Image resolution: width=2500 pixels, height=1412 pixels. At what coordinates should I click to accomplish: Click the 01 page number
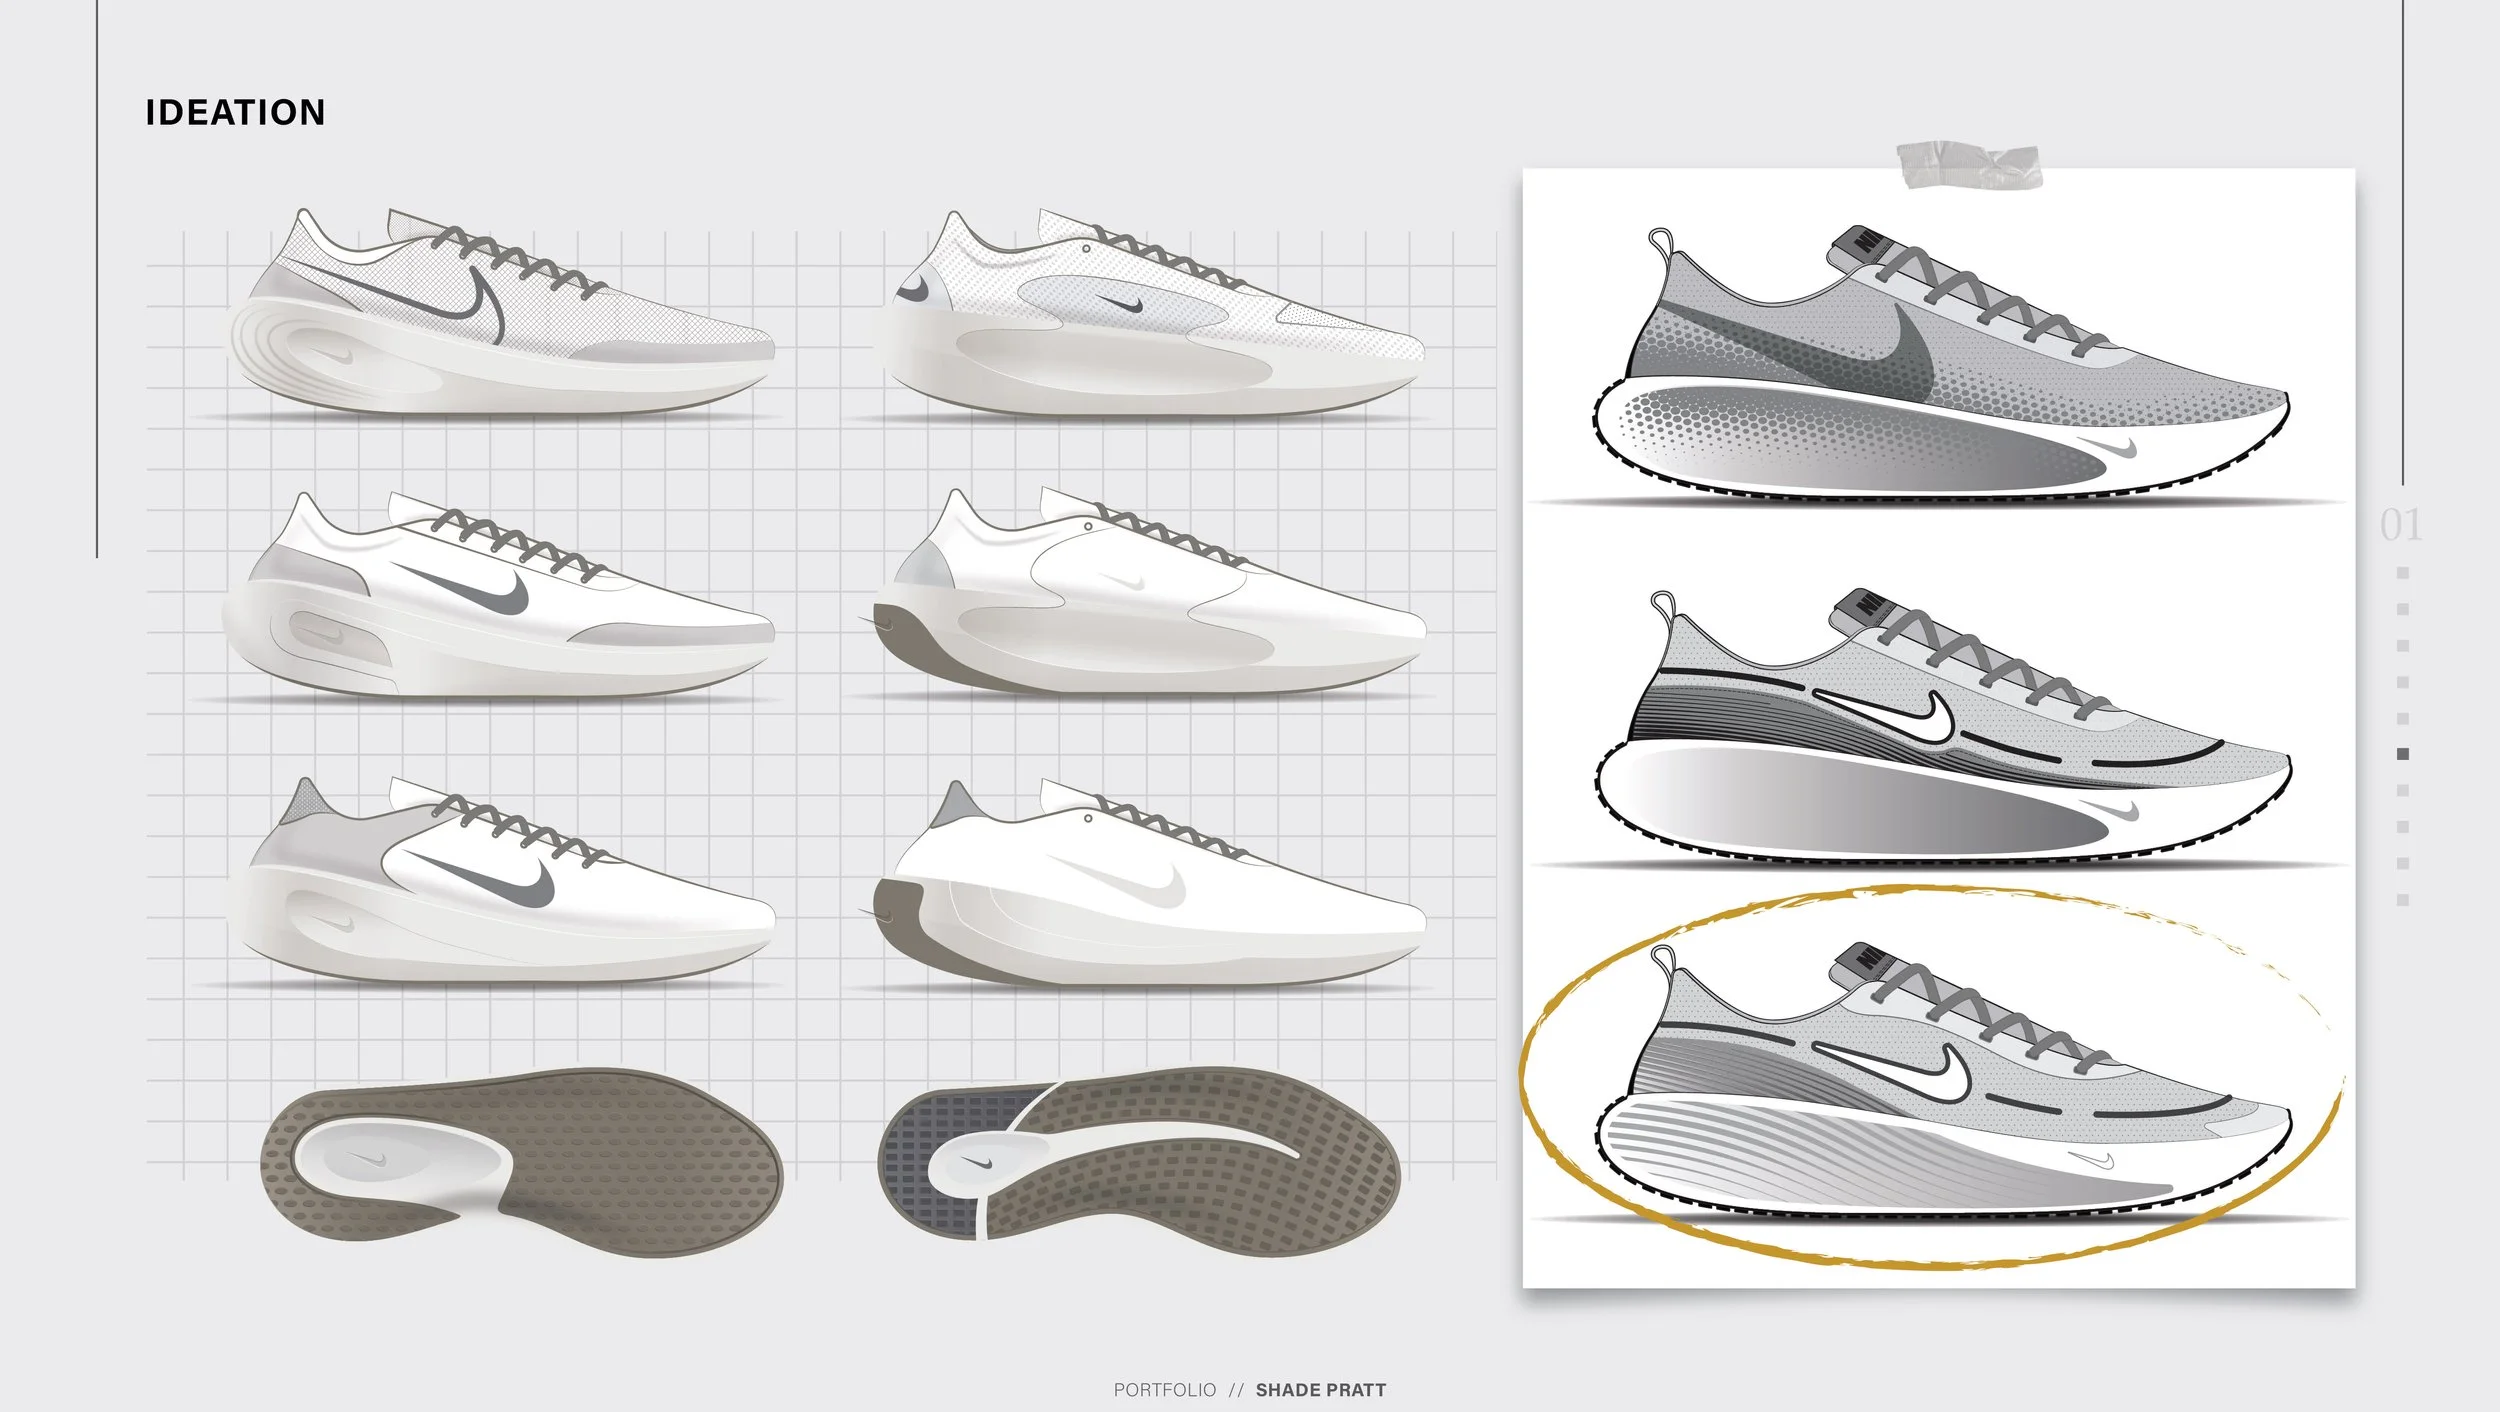(2401, 526)
